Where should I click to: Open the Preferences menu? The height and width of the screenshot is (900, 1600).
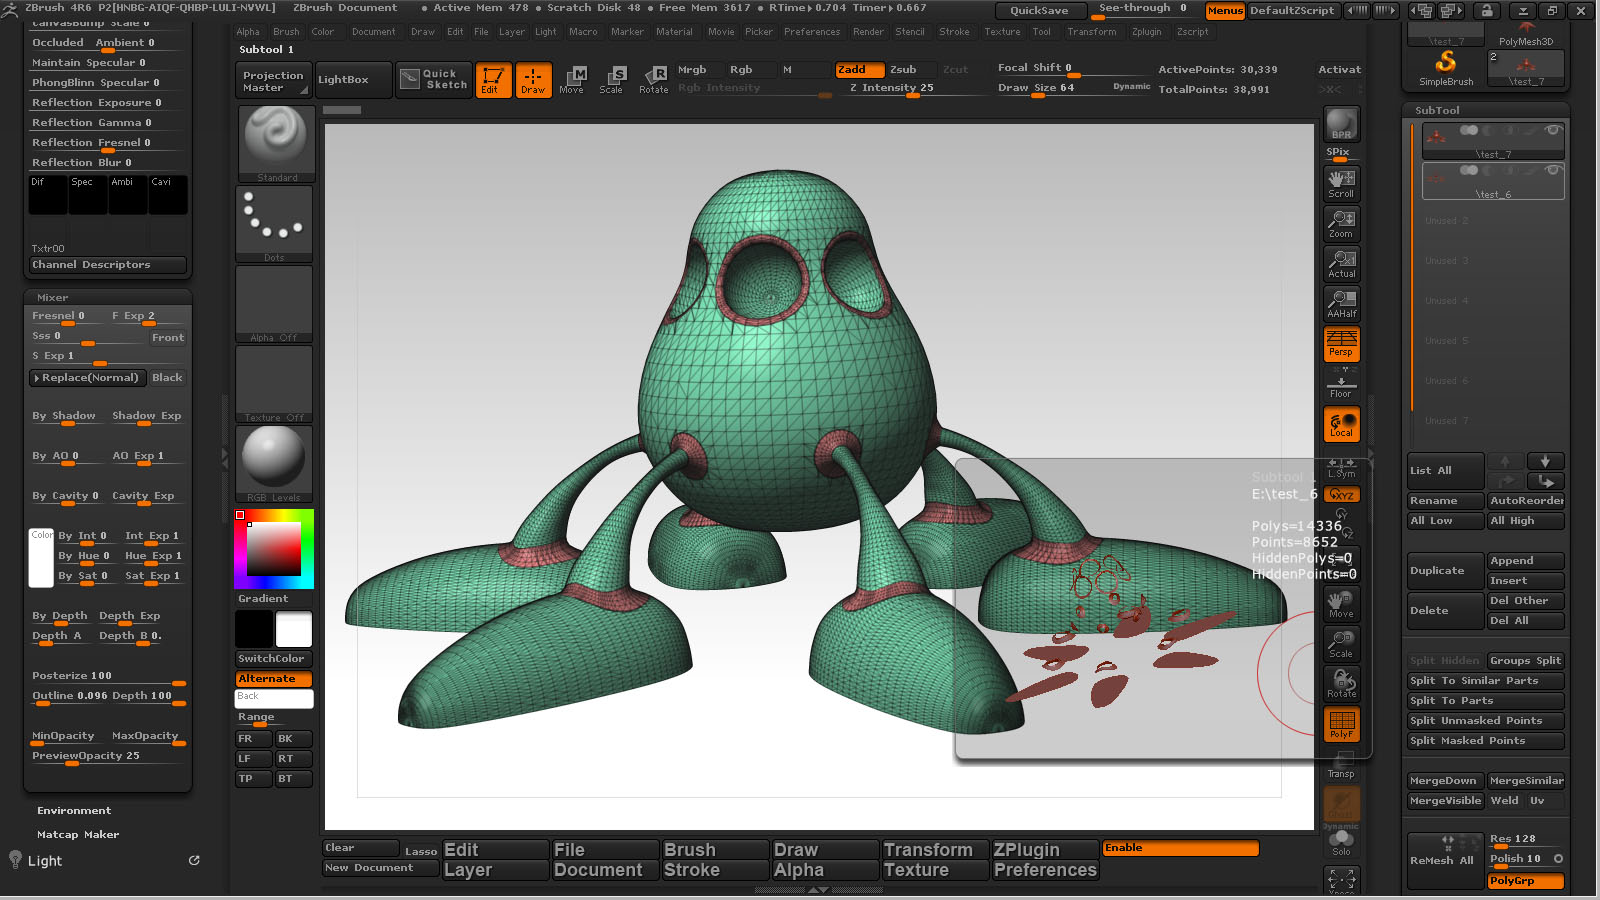tap(812, 32)
